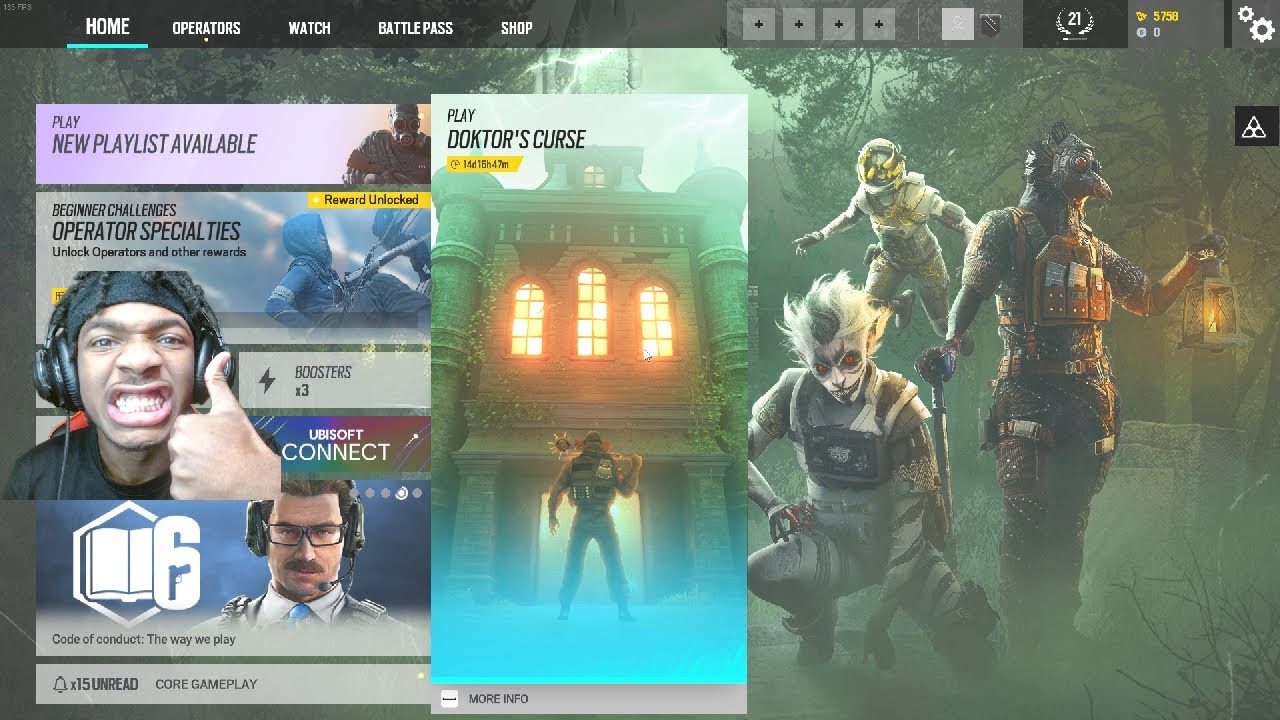Click the player profile avatar icon

click(x=958, y=24)
